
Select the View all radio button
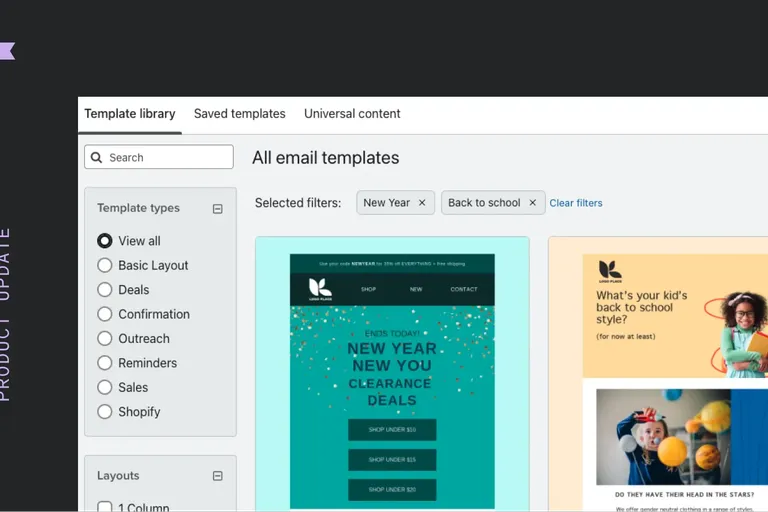[104, 241]
